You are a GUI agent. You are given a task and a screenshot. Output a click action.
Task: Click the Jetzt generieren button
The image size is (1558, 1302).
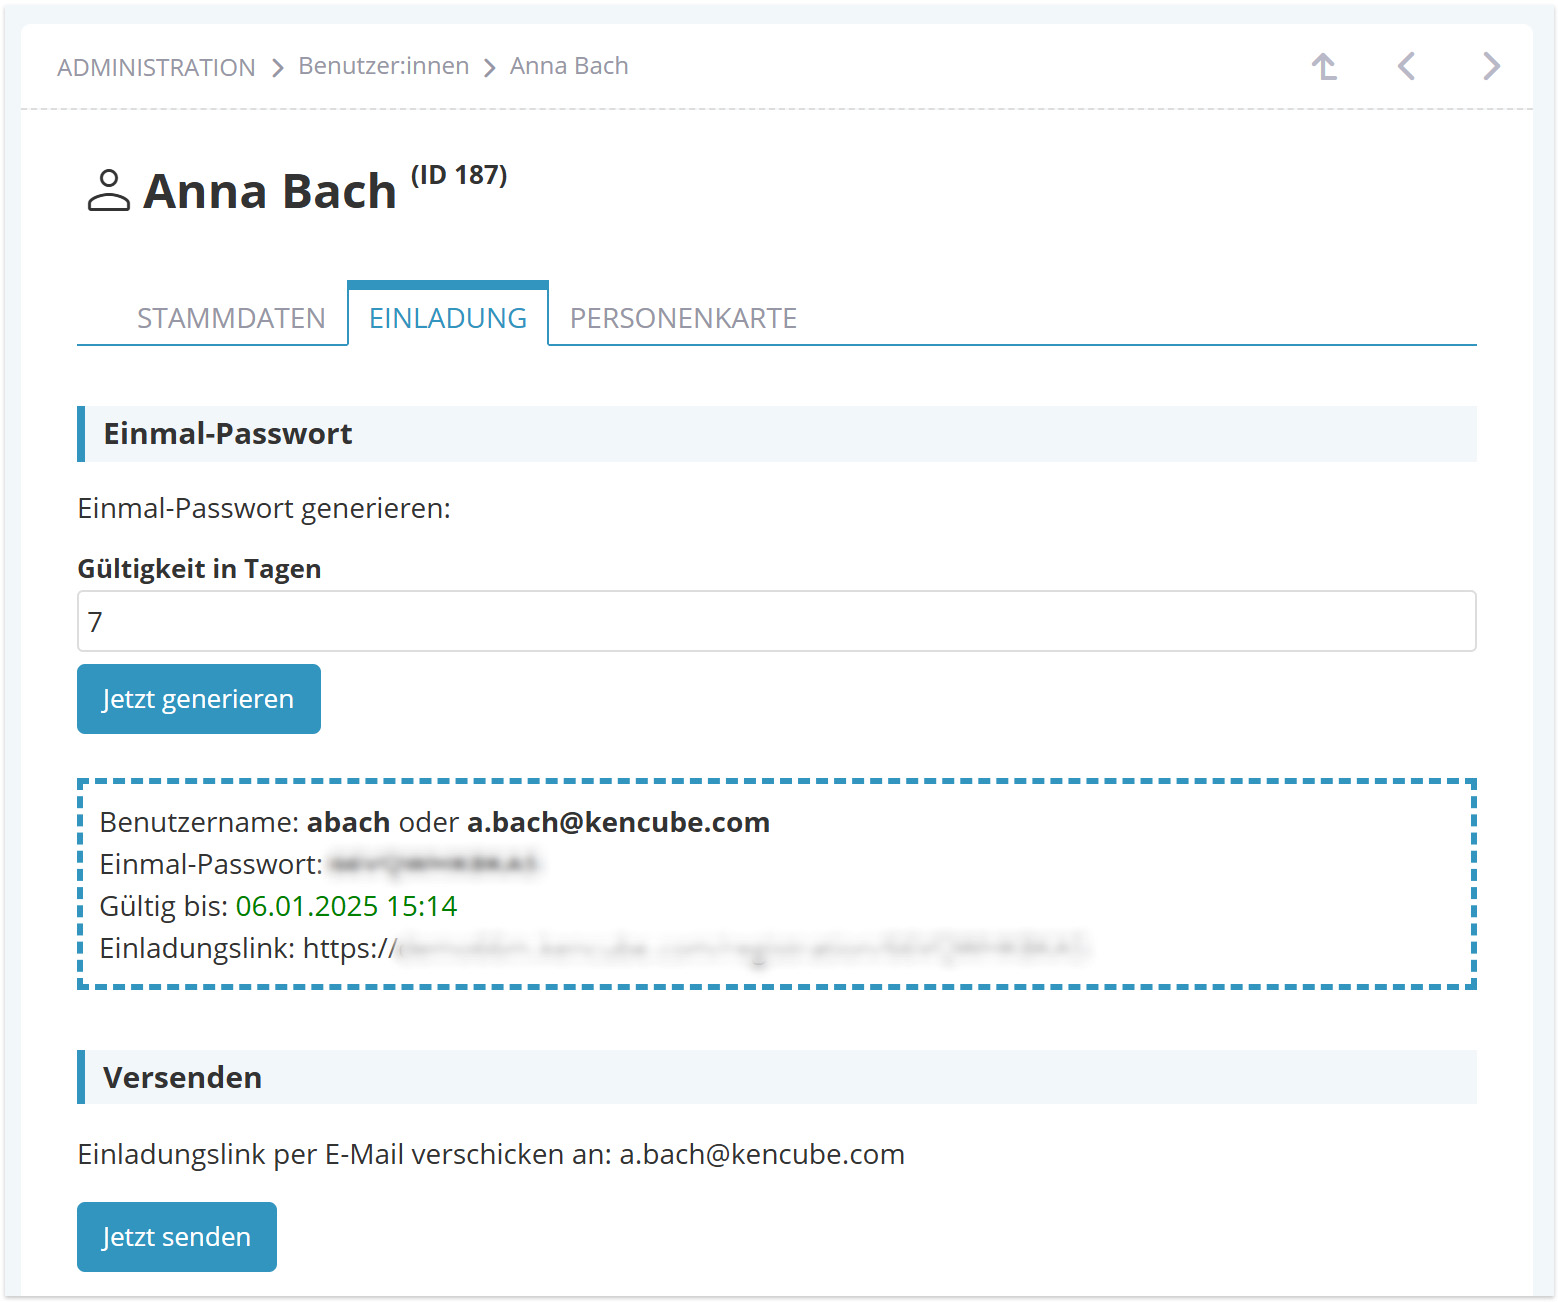click(x=199, y=699)
